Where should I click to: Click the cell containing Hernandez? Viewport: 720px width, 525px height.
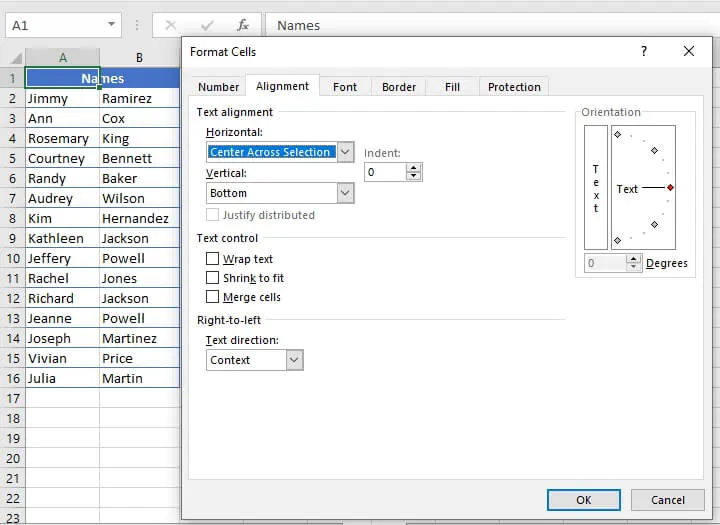[140, 218]
